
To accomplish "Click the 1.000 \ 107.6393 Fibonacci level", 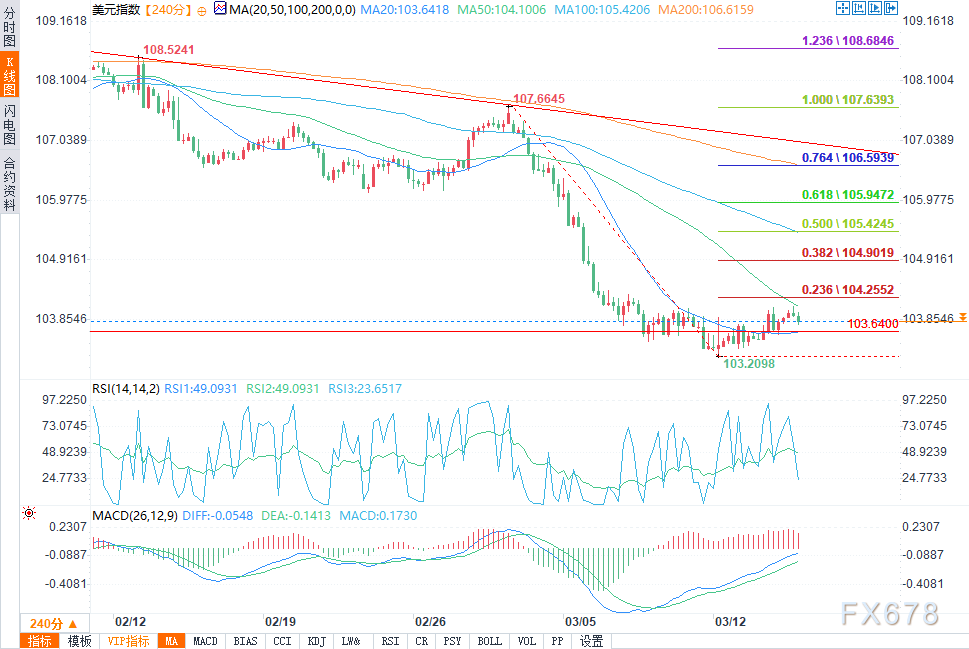I will click(848, 100).
